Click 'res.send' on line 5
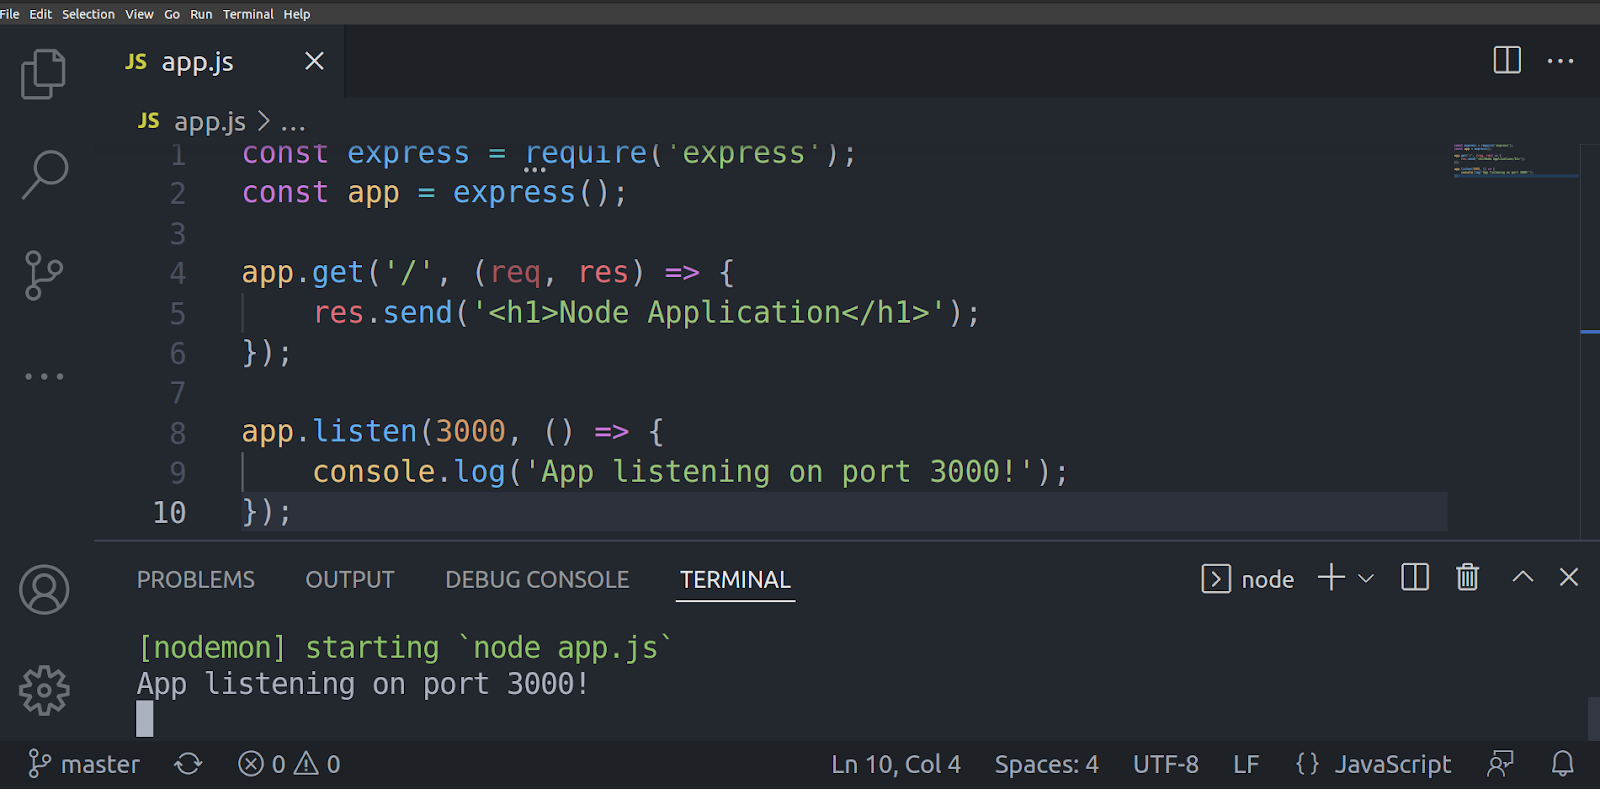Viewport: 1600px width, 789px height. 383,313
